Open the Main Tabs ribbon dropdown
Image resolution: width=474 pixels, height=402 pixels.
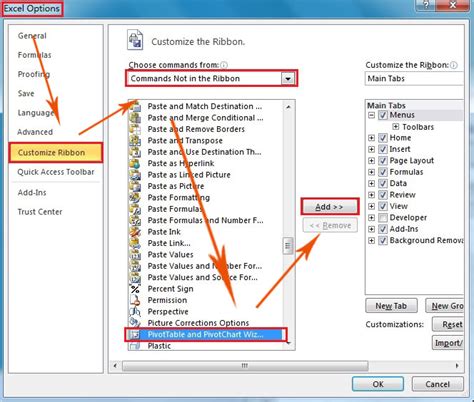414,79
